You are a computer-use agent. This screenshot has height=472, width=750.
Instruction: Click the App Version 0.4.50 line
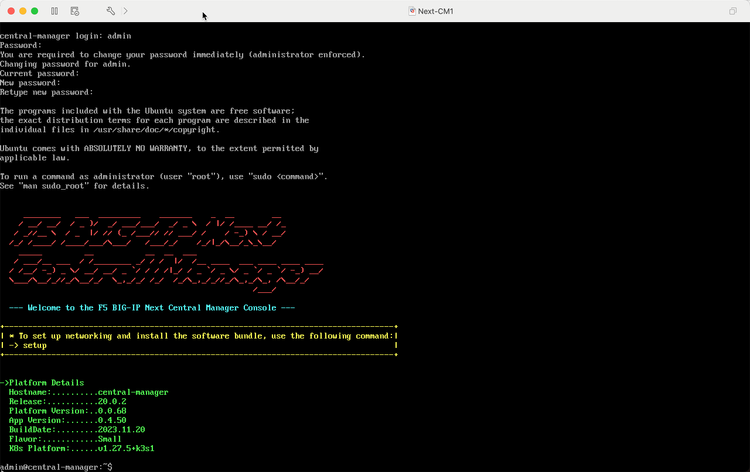tap(67, 420)
